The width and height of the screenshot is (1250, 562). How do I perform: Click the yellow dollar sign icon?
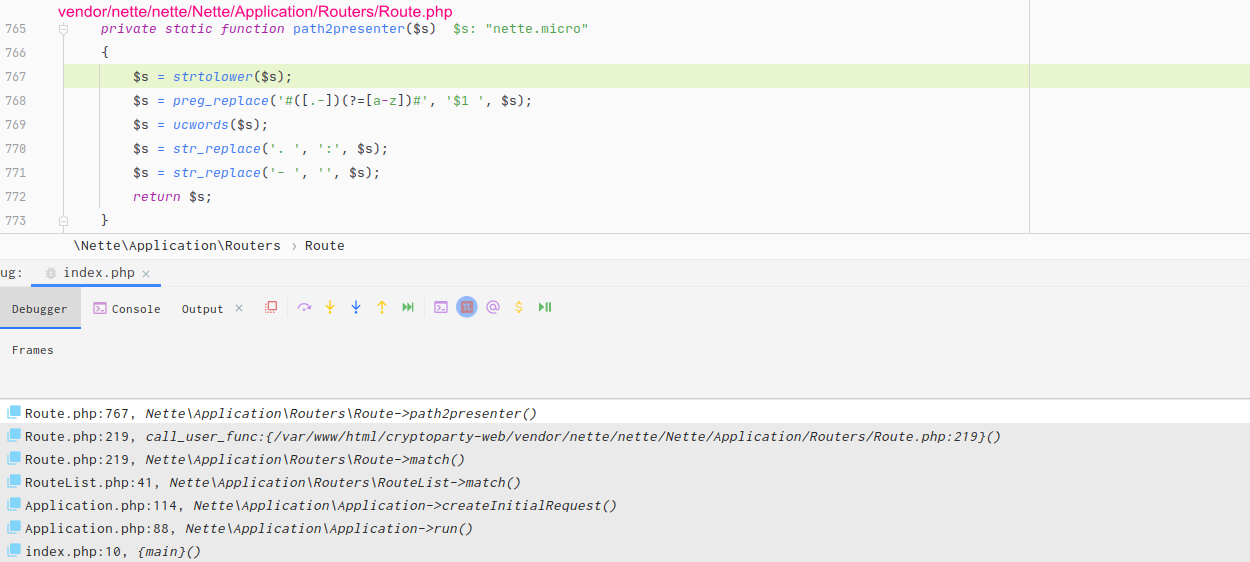pyautogui.click(x=519, y=308)
